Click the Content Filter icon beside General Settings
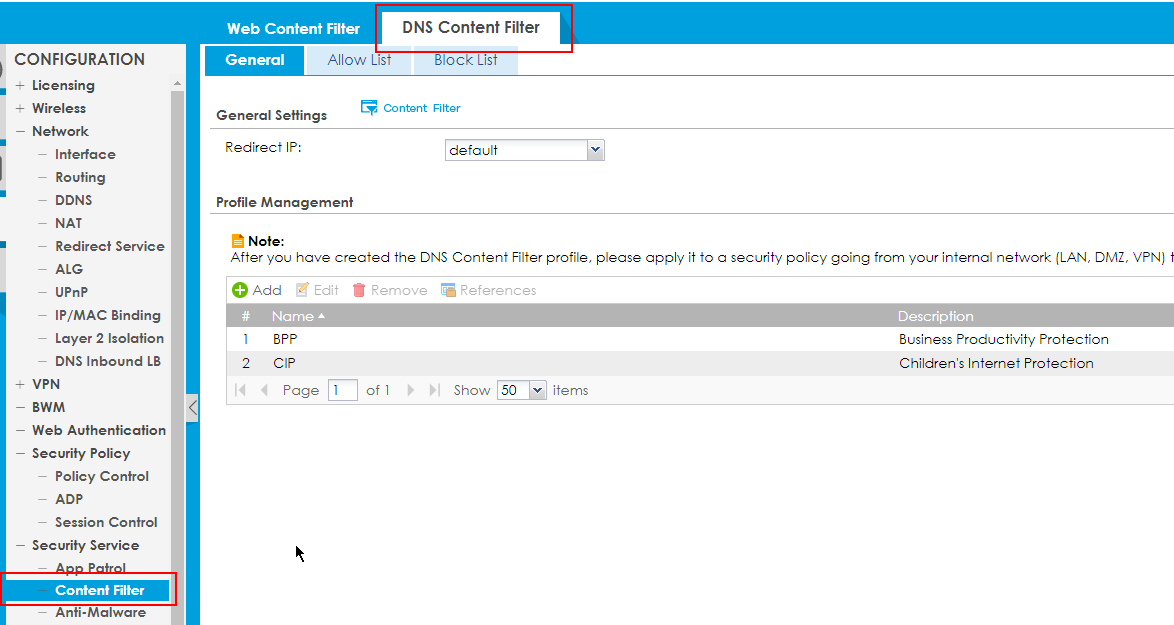Image resolution: width=1174 pixels, height=625 pixels. pos(369,107)
